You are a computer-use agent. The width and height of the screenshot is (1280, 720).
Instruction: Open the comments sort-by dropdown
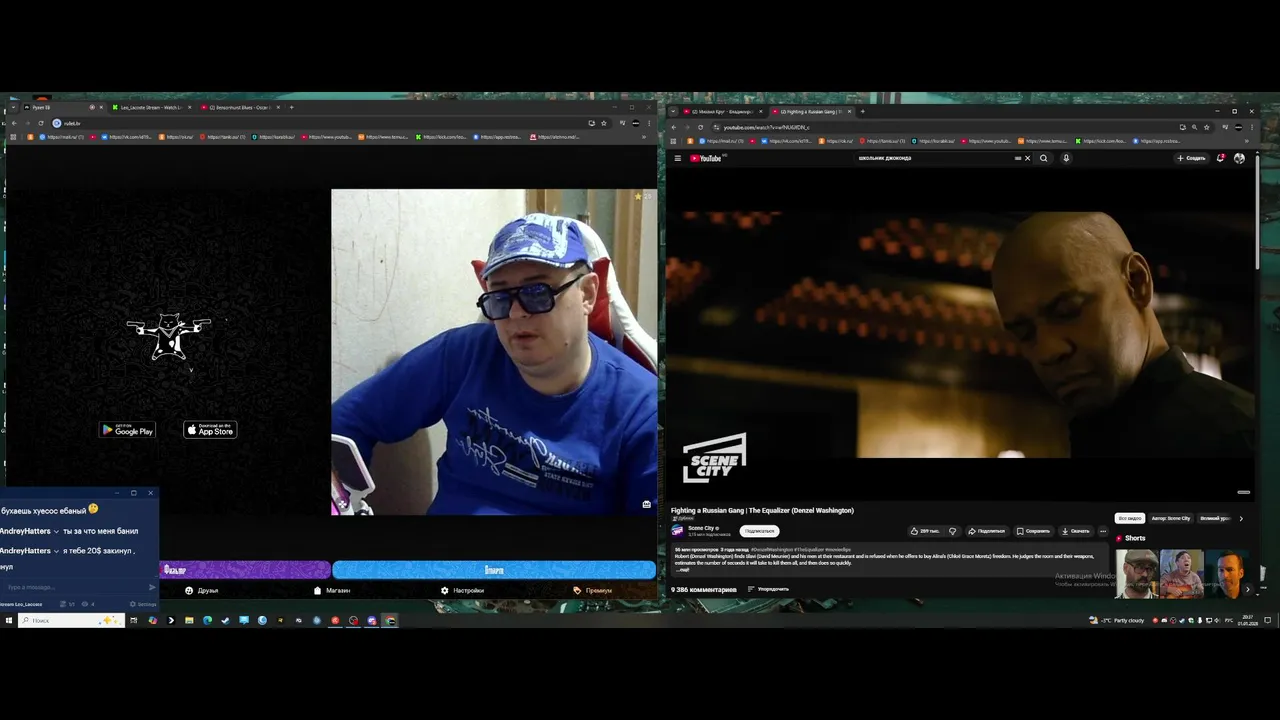pyautogui.click(x=769, y=589)
